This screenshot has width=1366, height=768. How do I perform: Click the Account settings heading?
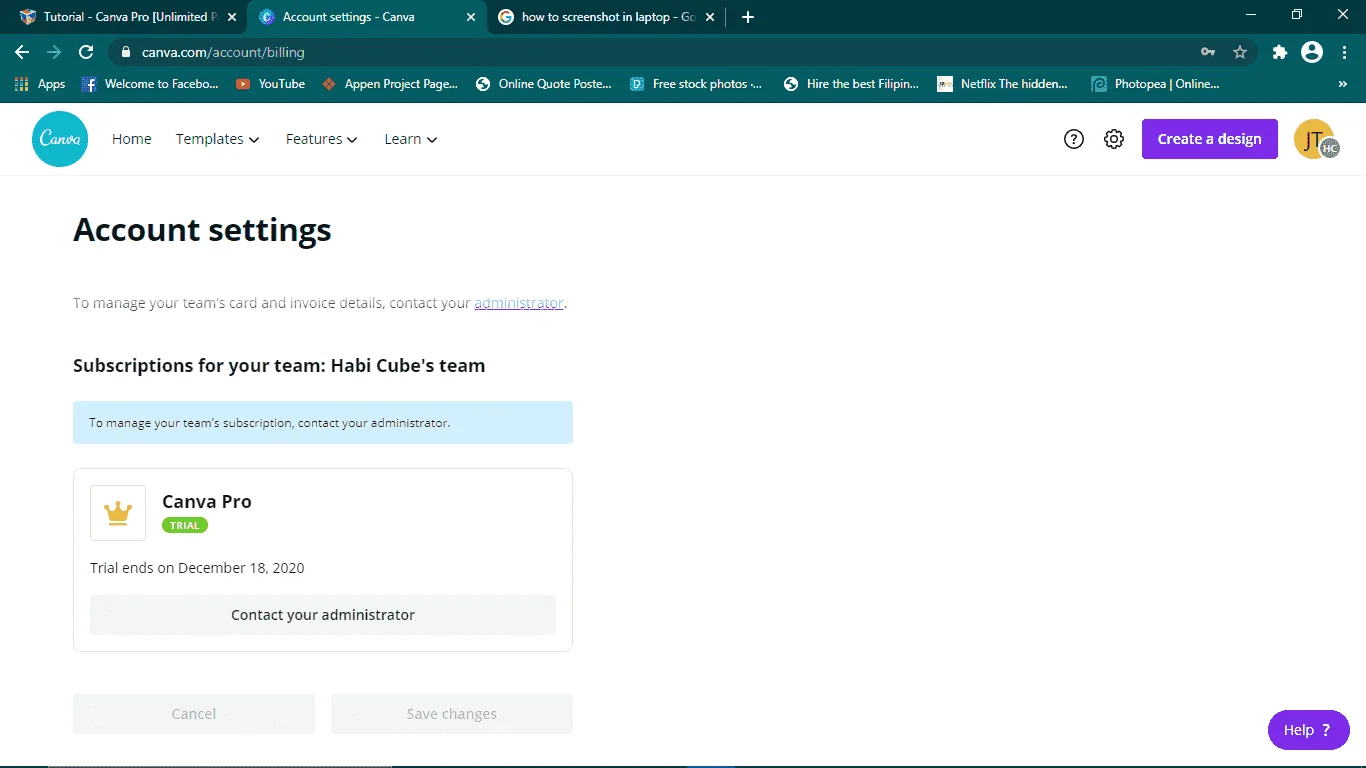[202, 230]
